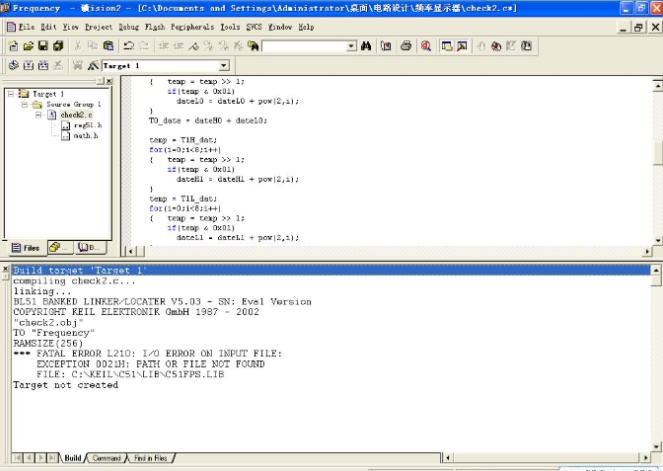Collapse the Source Group 1 node
The height and width of the screenshot is (471, 663).
(x=25, y=104)
